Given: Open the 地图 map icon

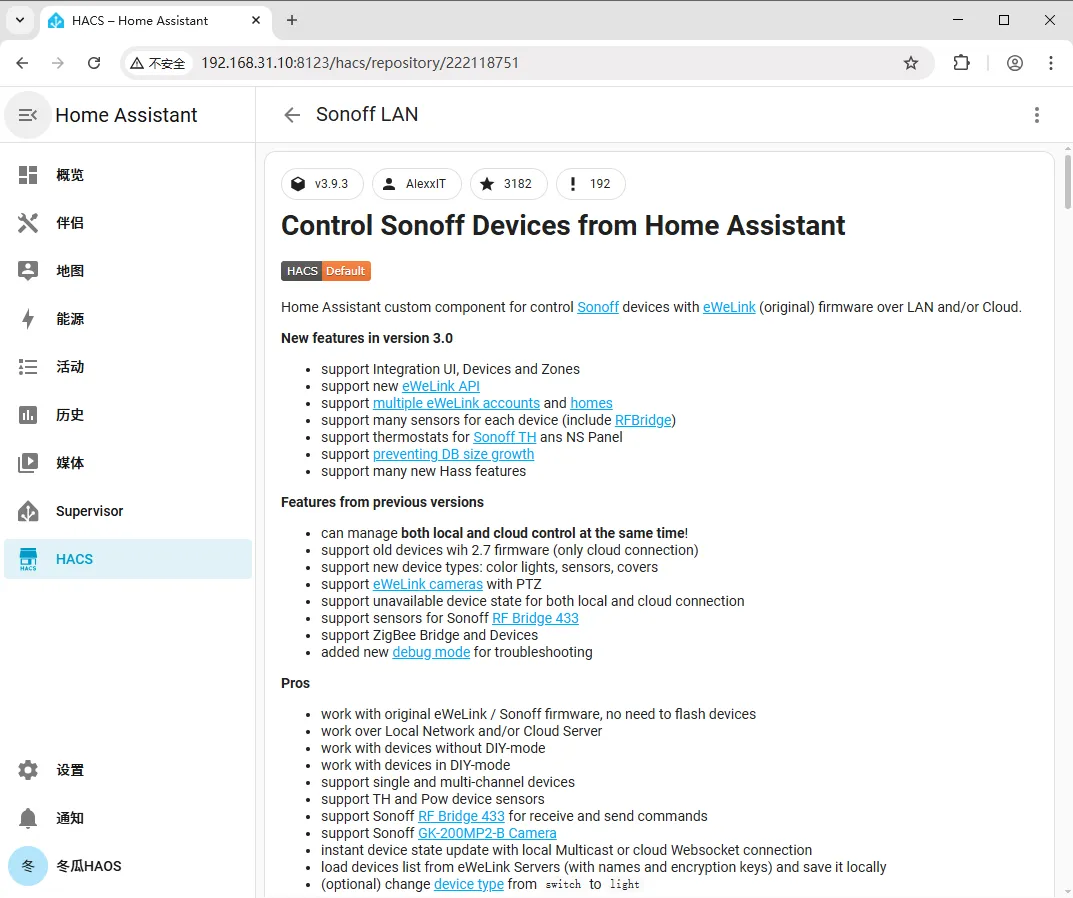Looking at the screenshot, I should [27, 271].
